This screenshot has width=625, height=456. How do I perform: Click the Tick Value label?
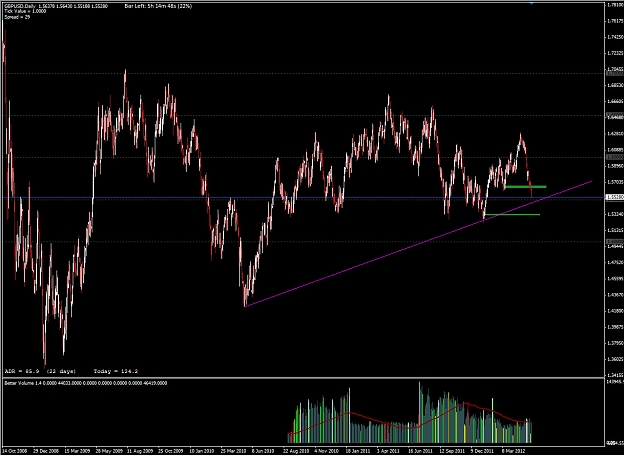coord(25,11)
